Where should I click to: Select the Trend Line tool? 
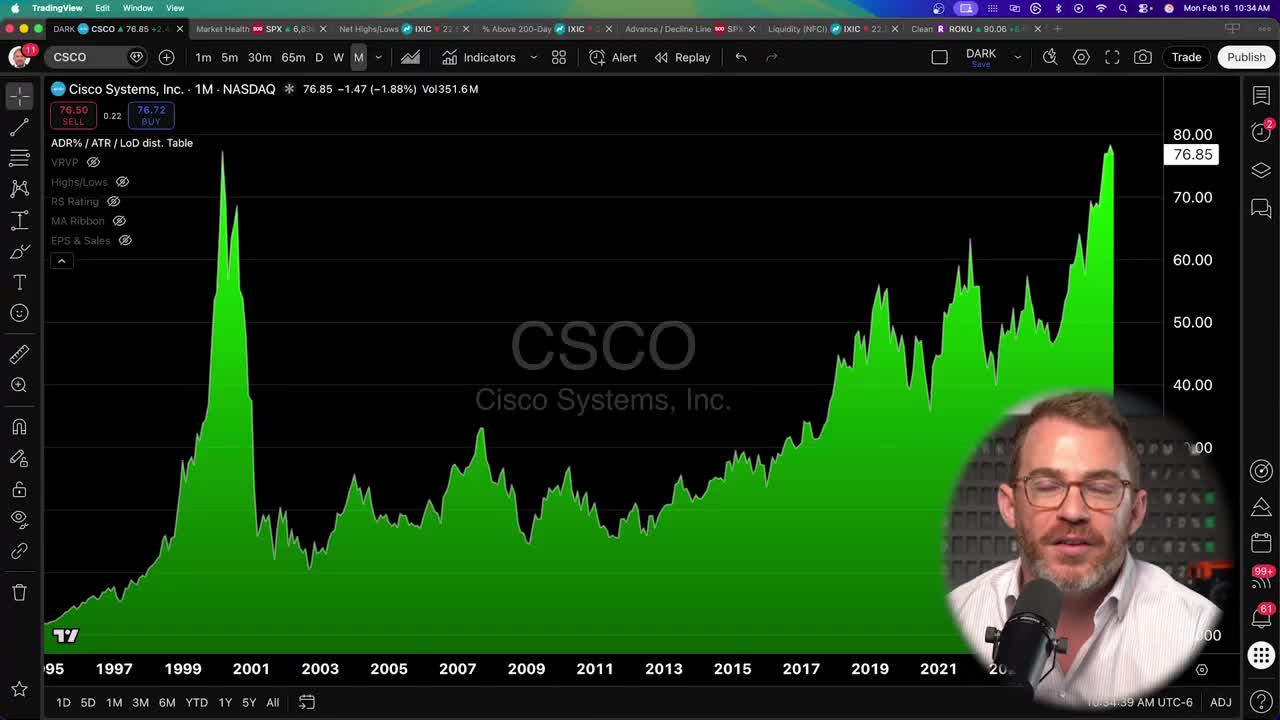(19, 127)
